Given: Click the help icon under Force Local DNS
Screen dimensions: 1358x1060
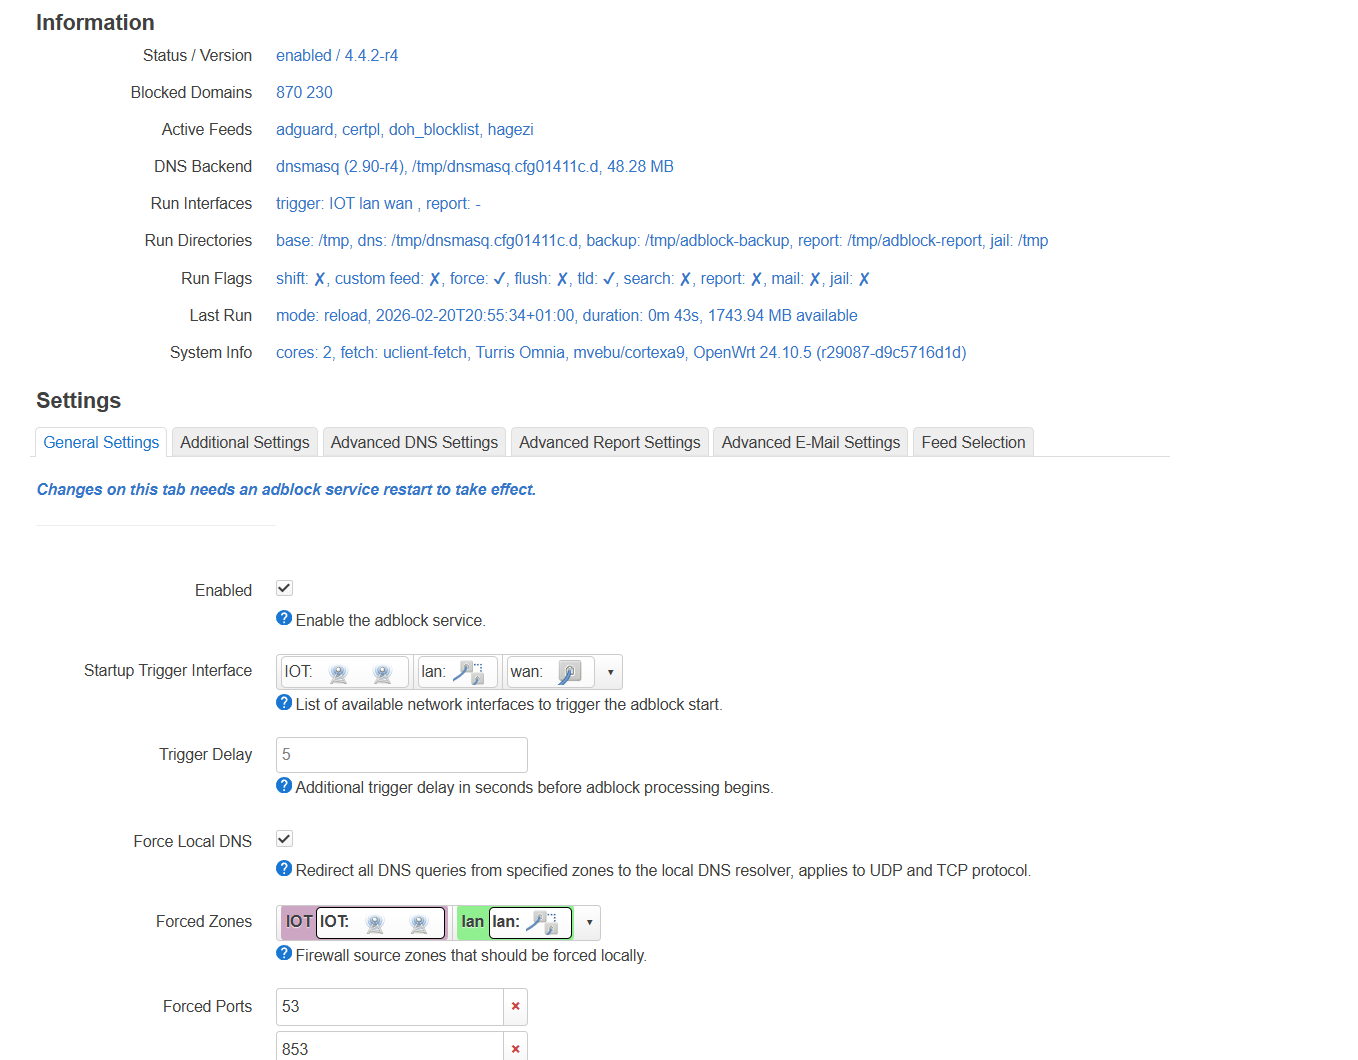Looking at the screenshot, I should [284, 869].
